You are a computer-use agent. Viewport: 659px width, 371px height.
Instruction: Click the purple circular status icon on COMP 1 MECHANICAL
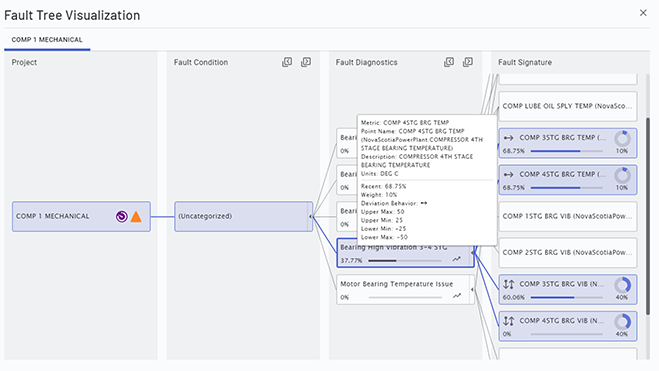[x=121, y=216]
